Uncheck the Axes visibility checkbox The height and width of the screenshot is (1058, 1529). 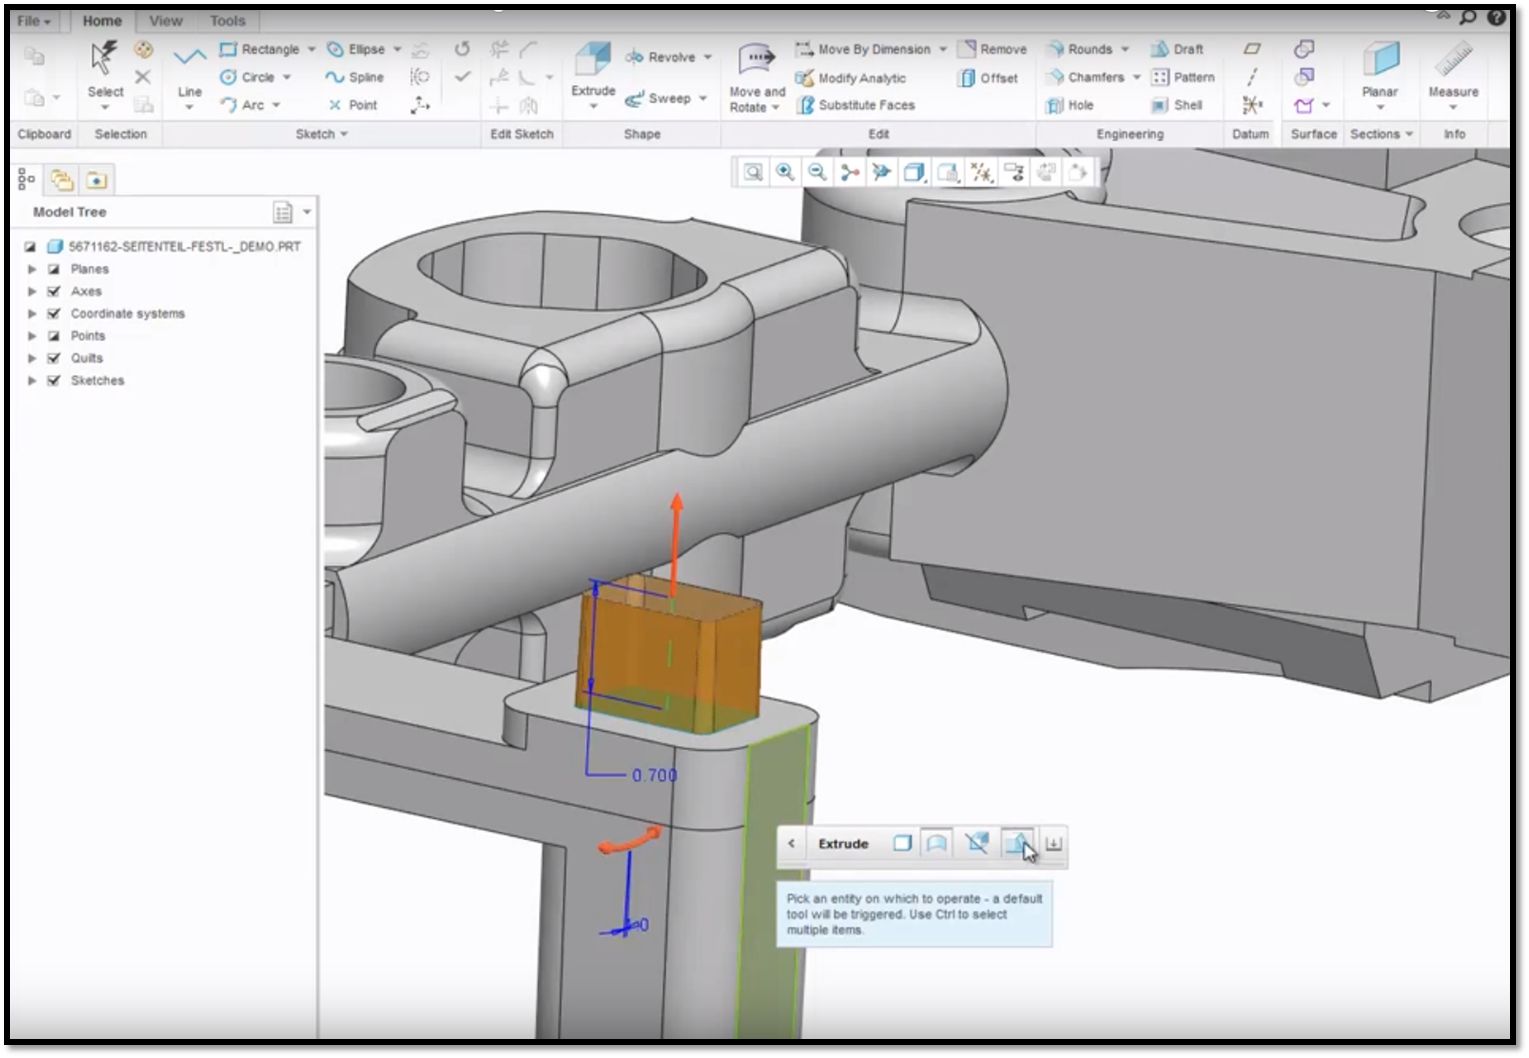[x=54, y=291]
